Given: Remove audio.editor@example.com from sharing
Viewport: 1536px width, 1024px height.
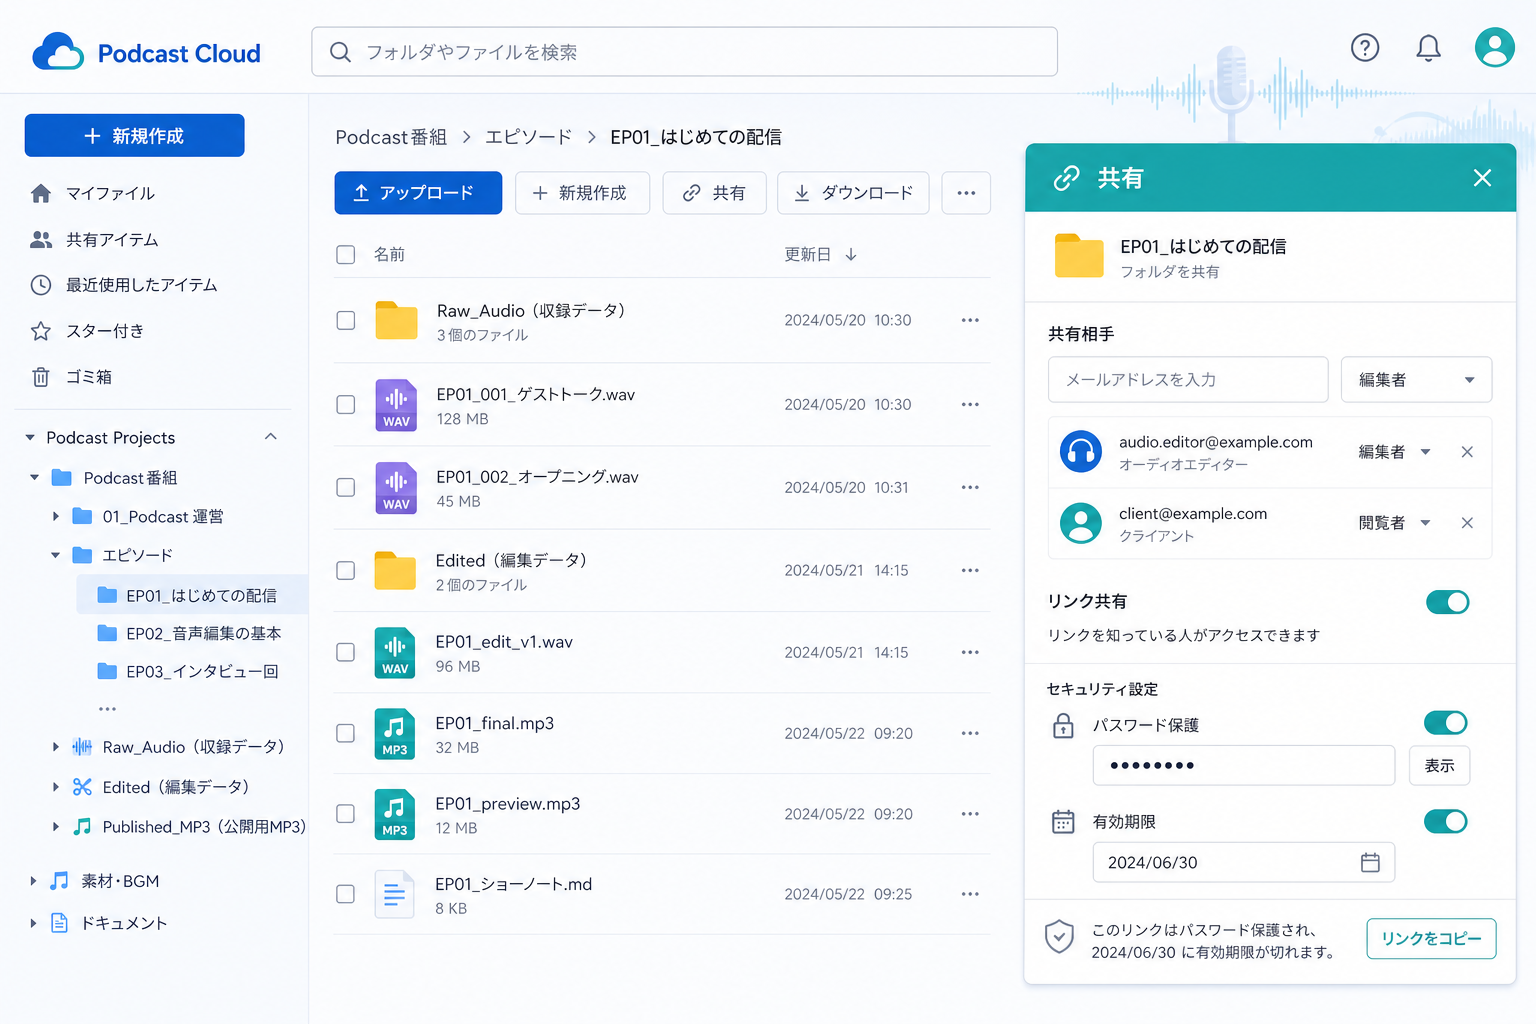Looking at the screenshot, I should coord(1467,452).
